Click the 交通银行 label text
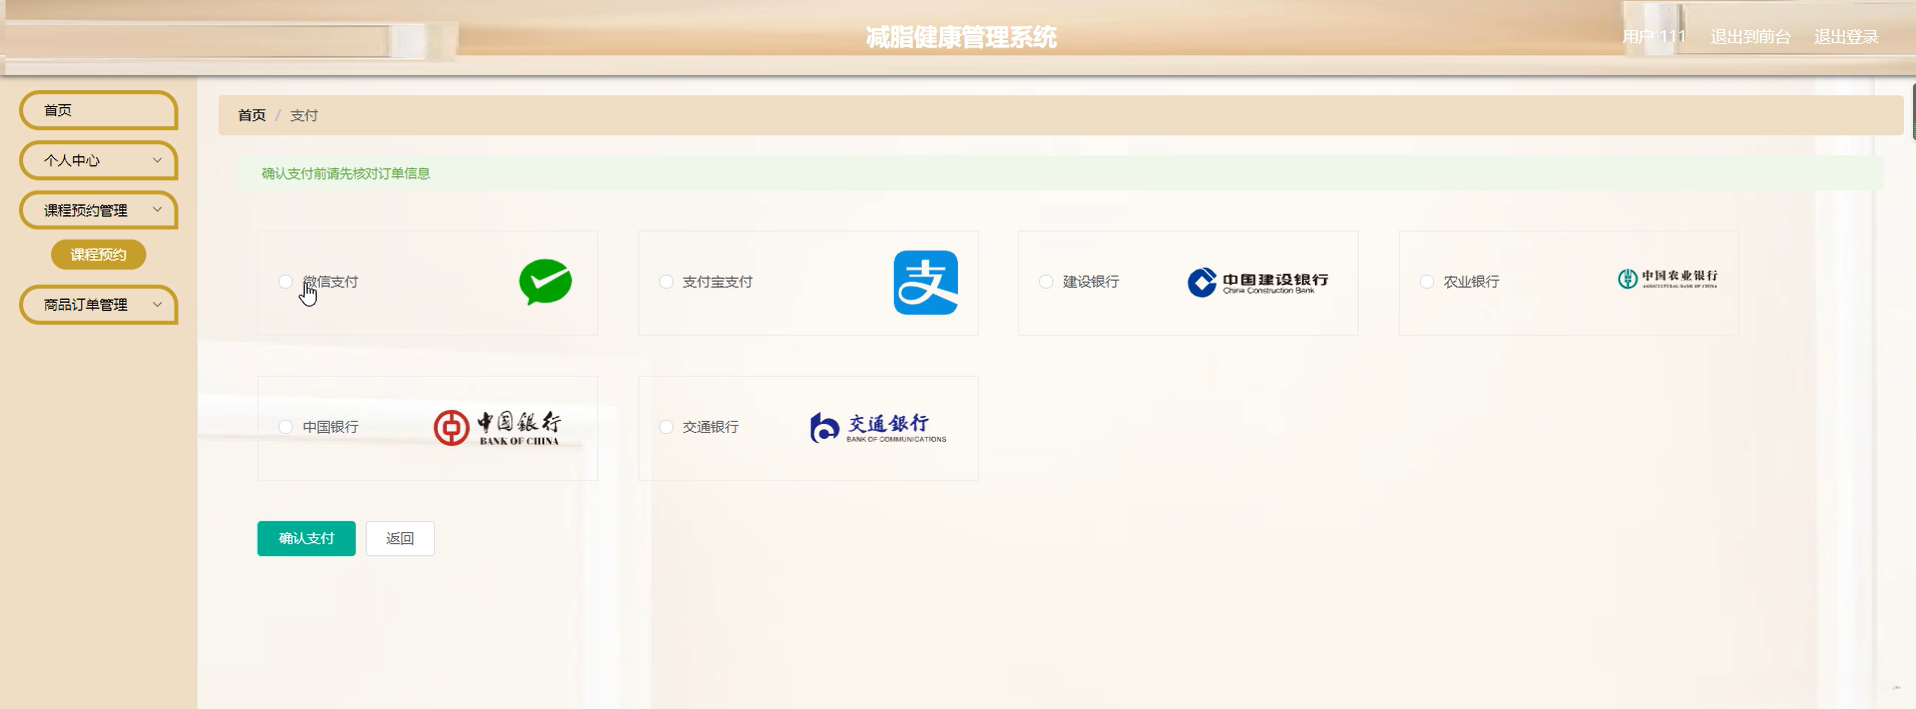Image resolution: width=1916 pixels, height=709 pixels. click(x=711, y=427)
